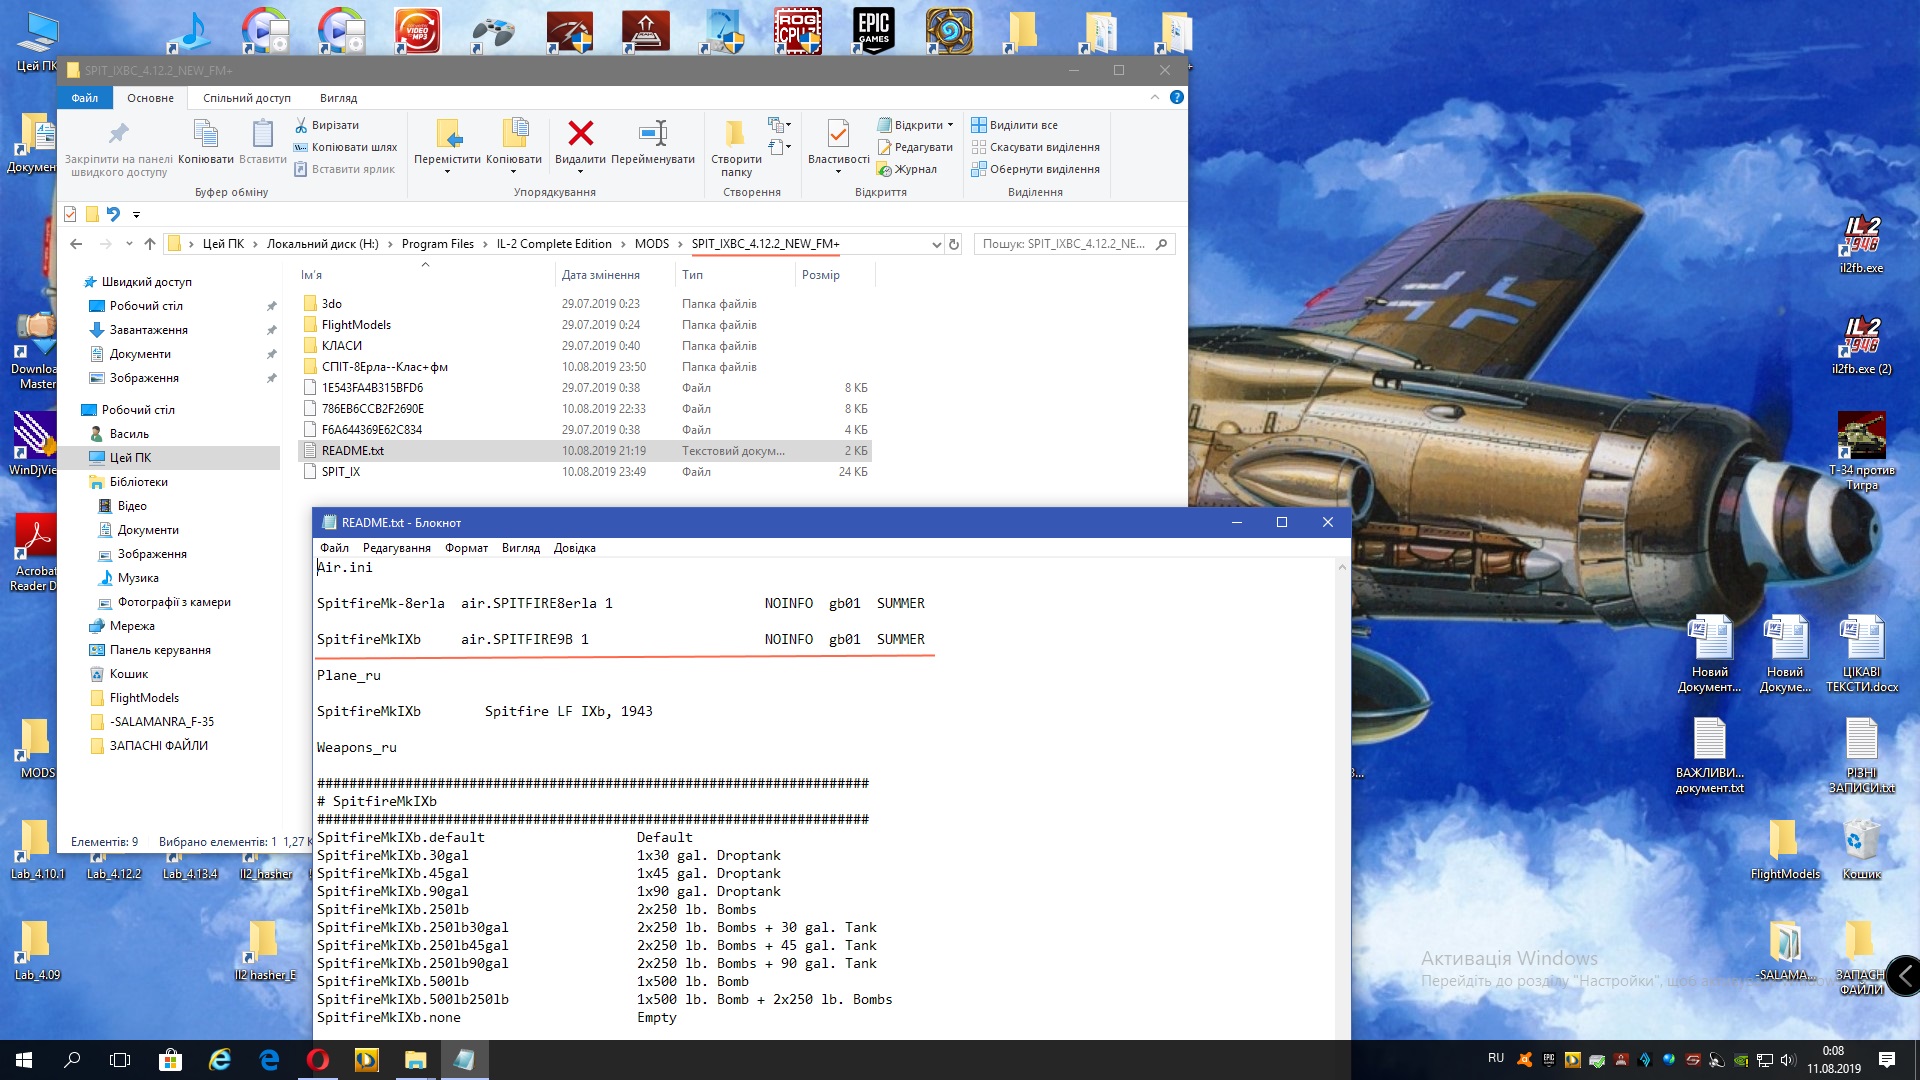Click Invert selection (Обернути виділення)
The height and width of the screenshot is (1080, 1920).
point(1035,169)
